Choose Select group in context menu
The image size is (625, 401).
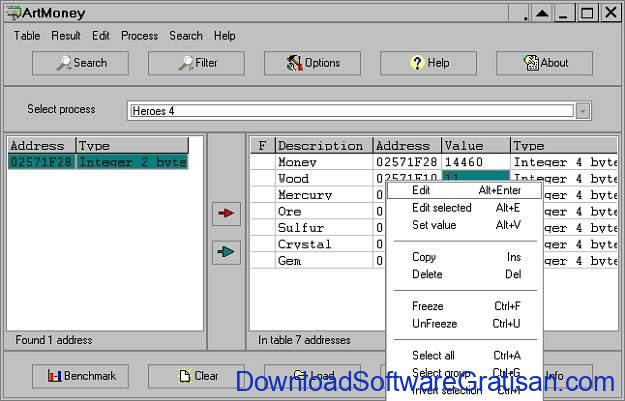coord(465,373)
